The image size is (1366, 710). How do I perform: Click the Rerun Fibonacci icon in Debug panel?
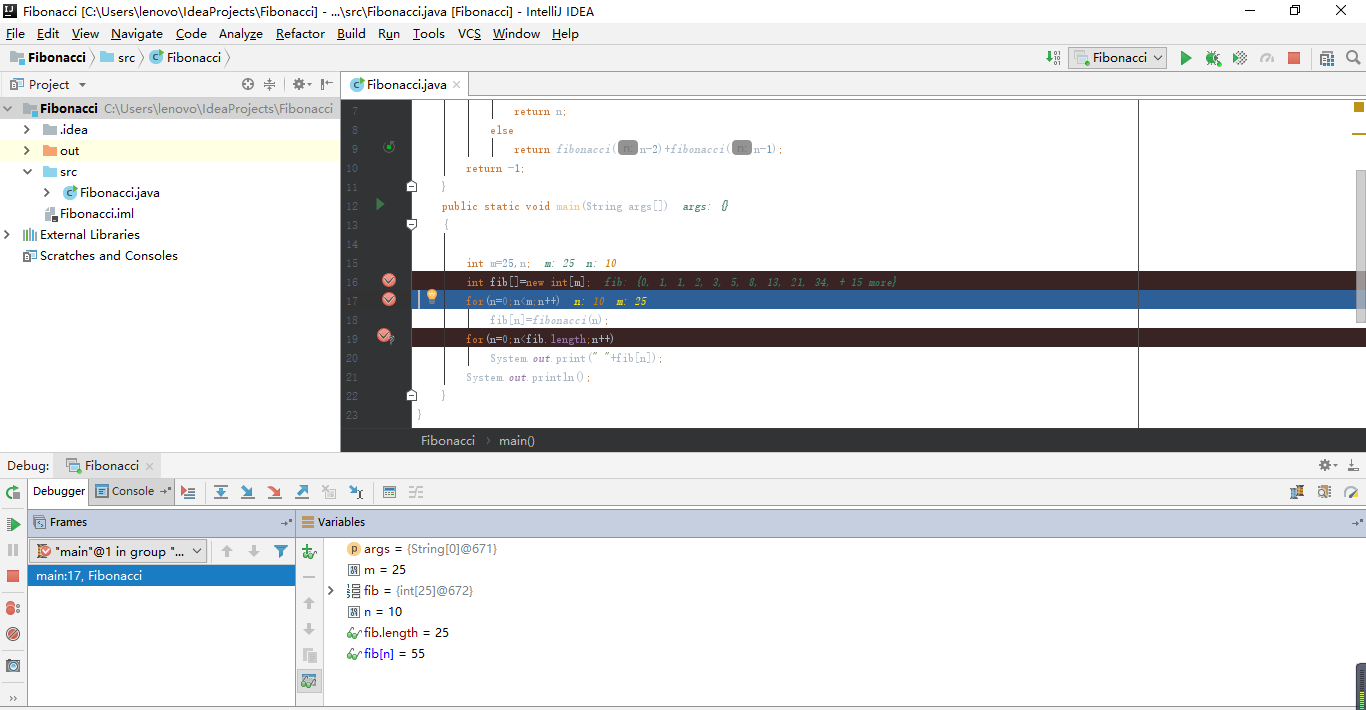13,492
